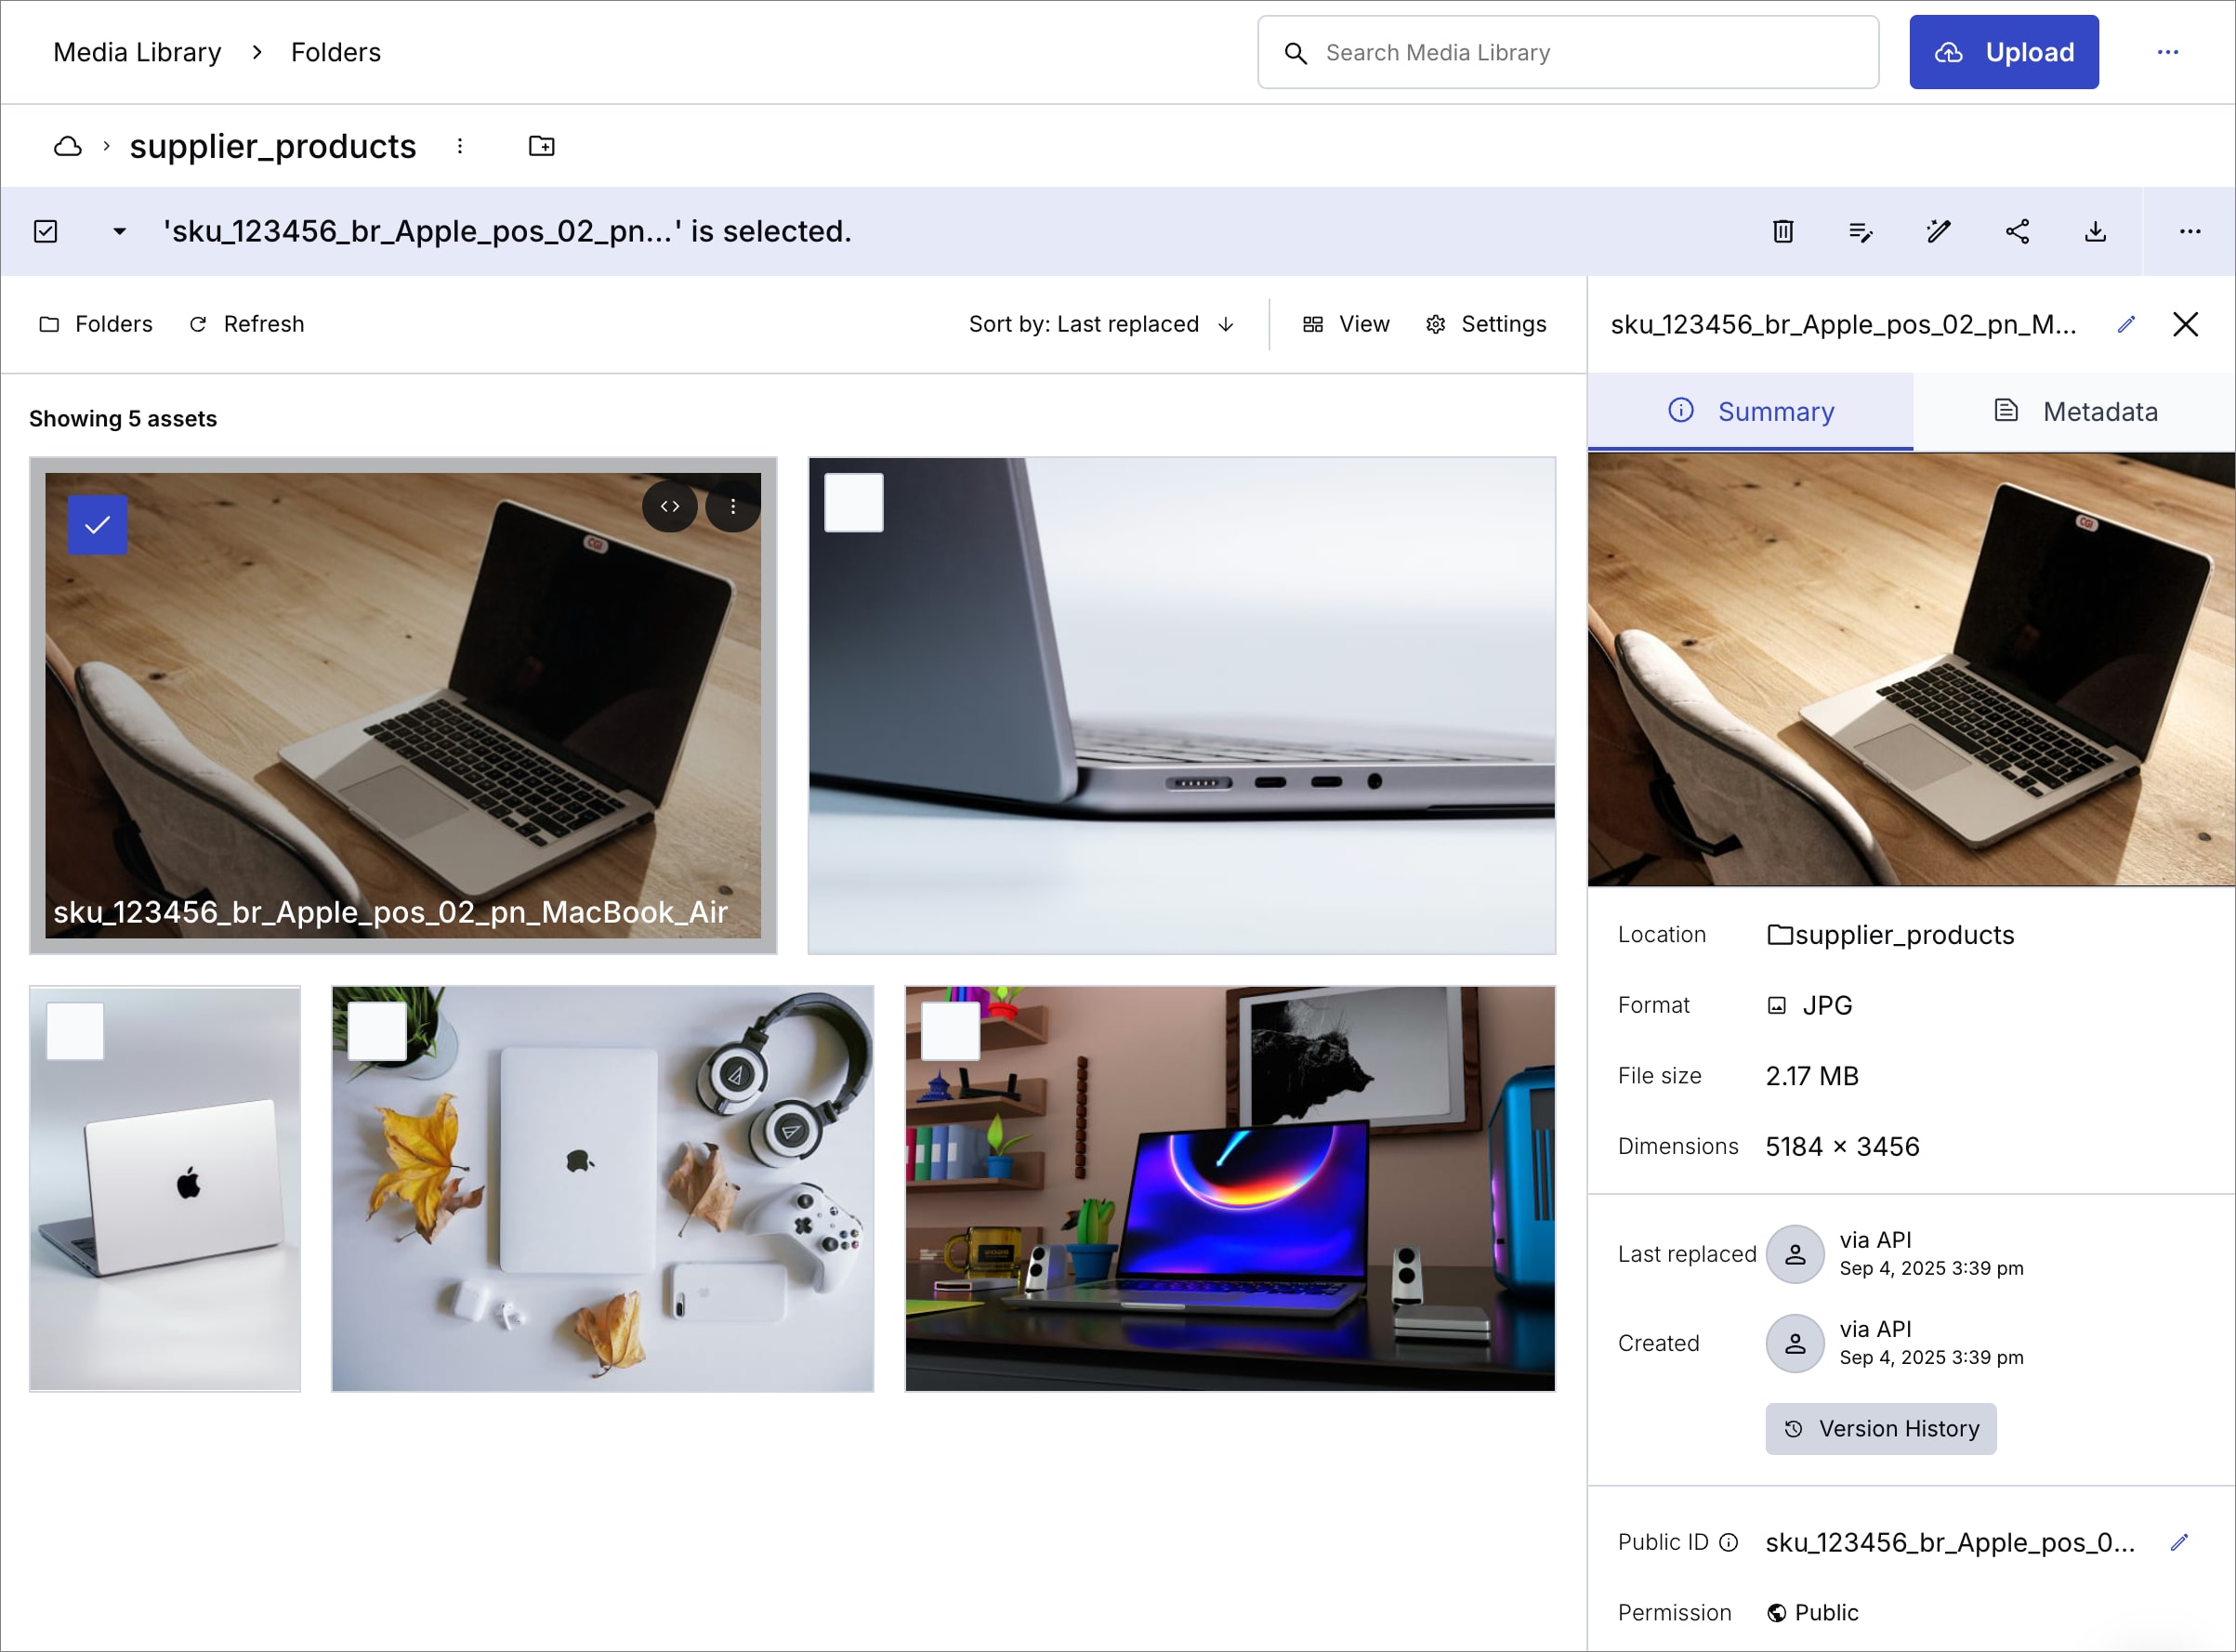Switch to the Metadata tab
The image size is (2236, 1652).
(2074, 412)
